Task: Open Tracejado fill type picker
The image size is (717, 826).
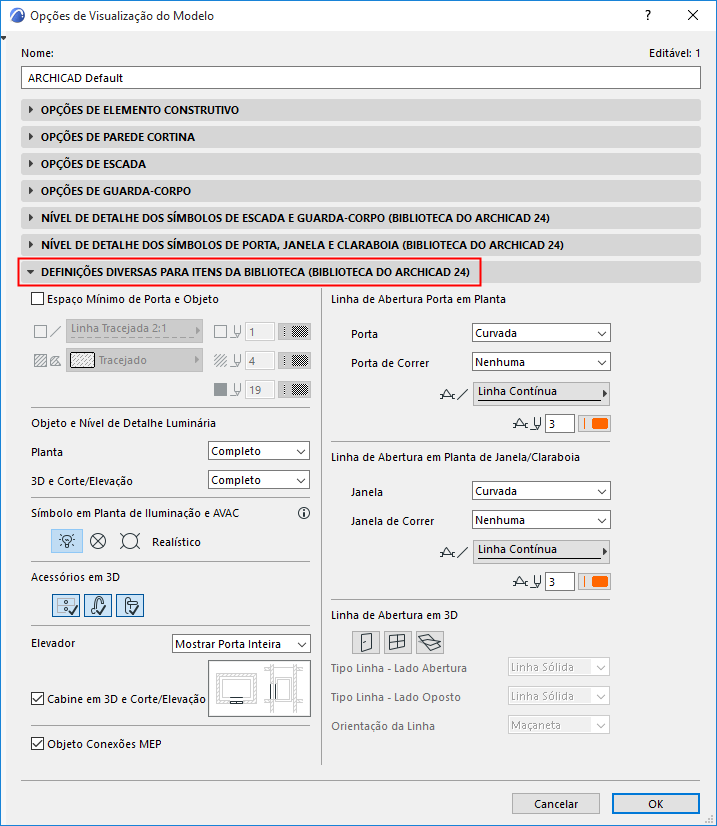Action: [x=134, y=360]
